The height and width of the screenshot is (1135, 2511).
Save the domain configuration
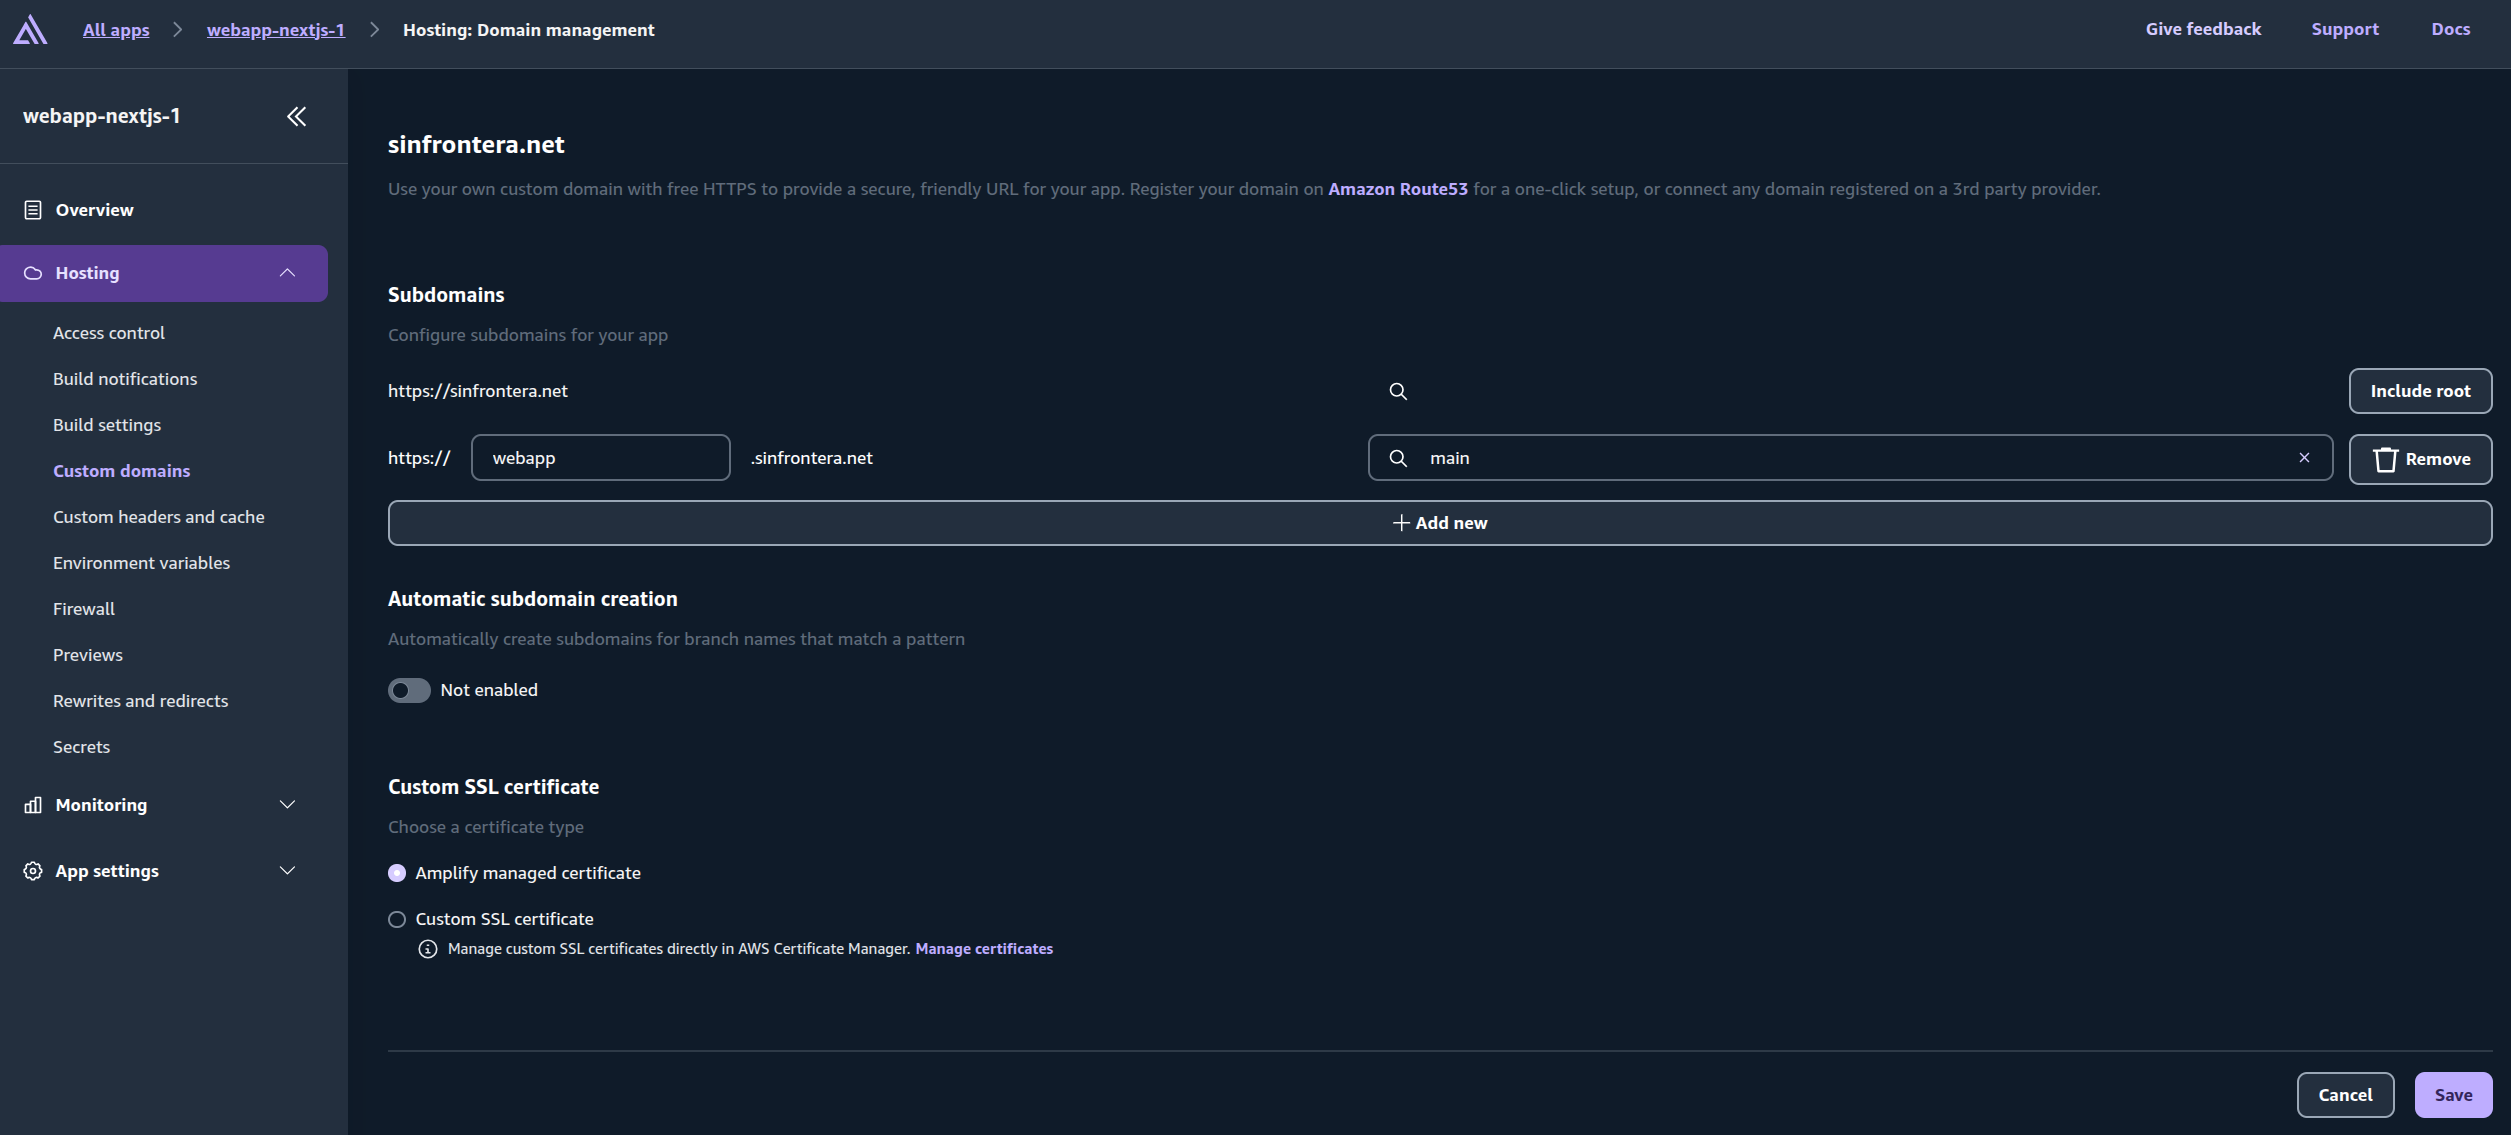pyautogui.click(x=2452, y=1095)
